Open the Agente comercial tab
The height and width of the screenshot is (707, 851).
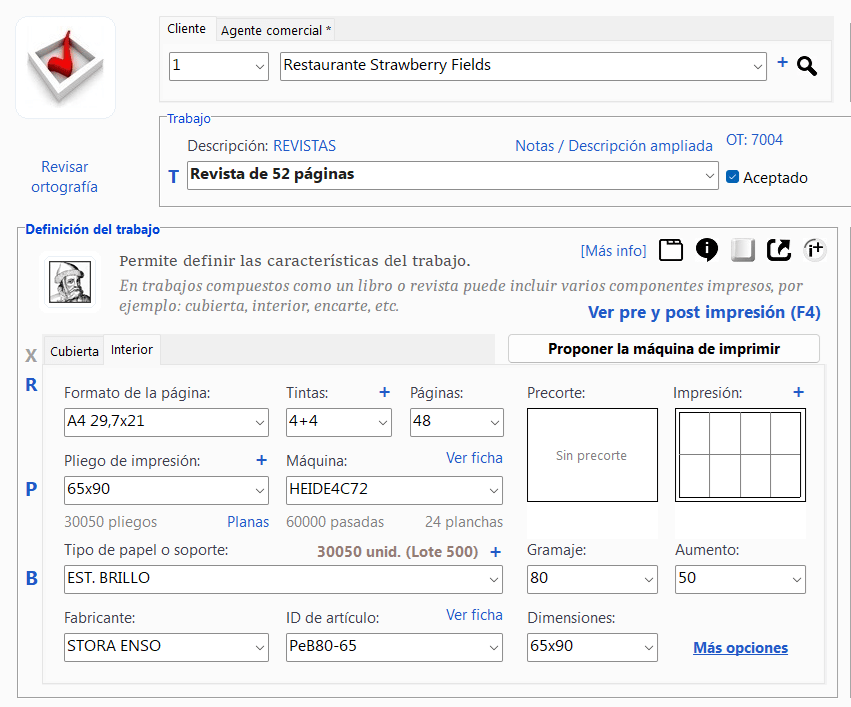click(x=276, y=30)
